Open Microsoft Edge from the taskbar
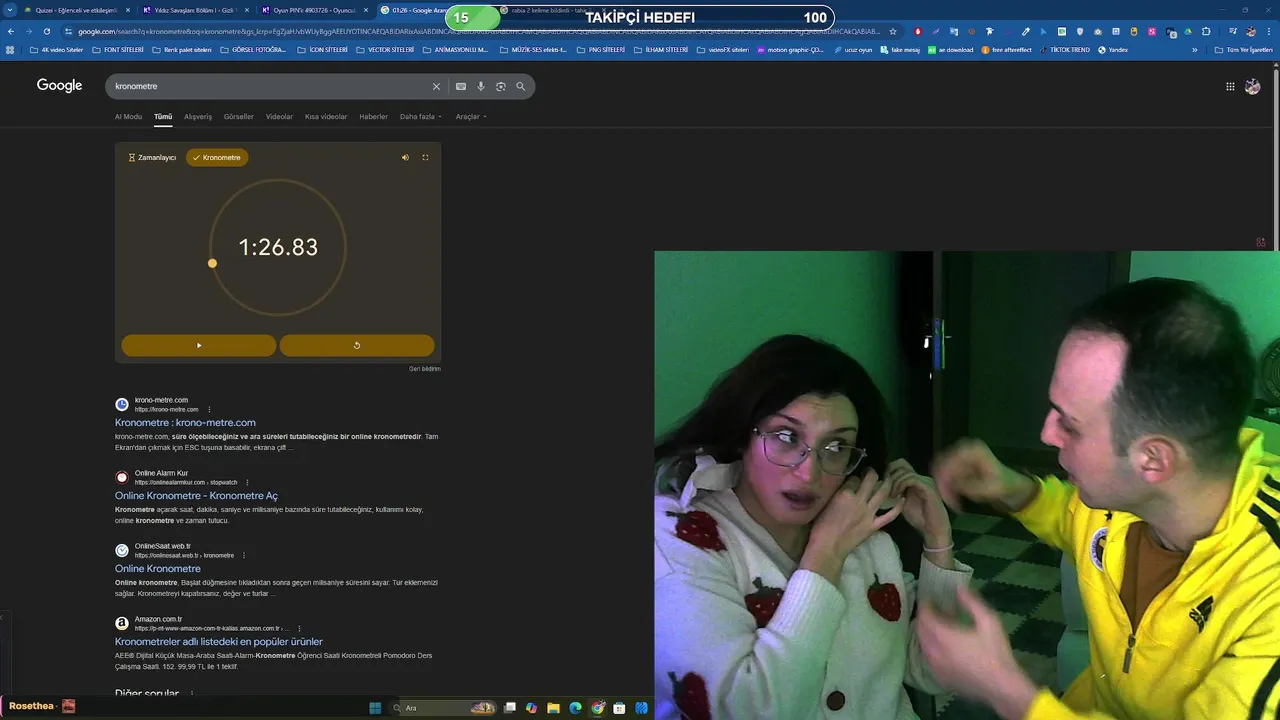The image size is (1280, 720). (x=575, y=708)
